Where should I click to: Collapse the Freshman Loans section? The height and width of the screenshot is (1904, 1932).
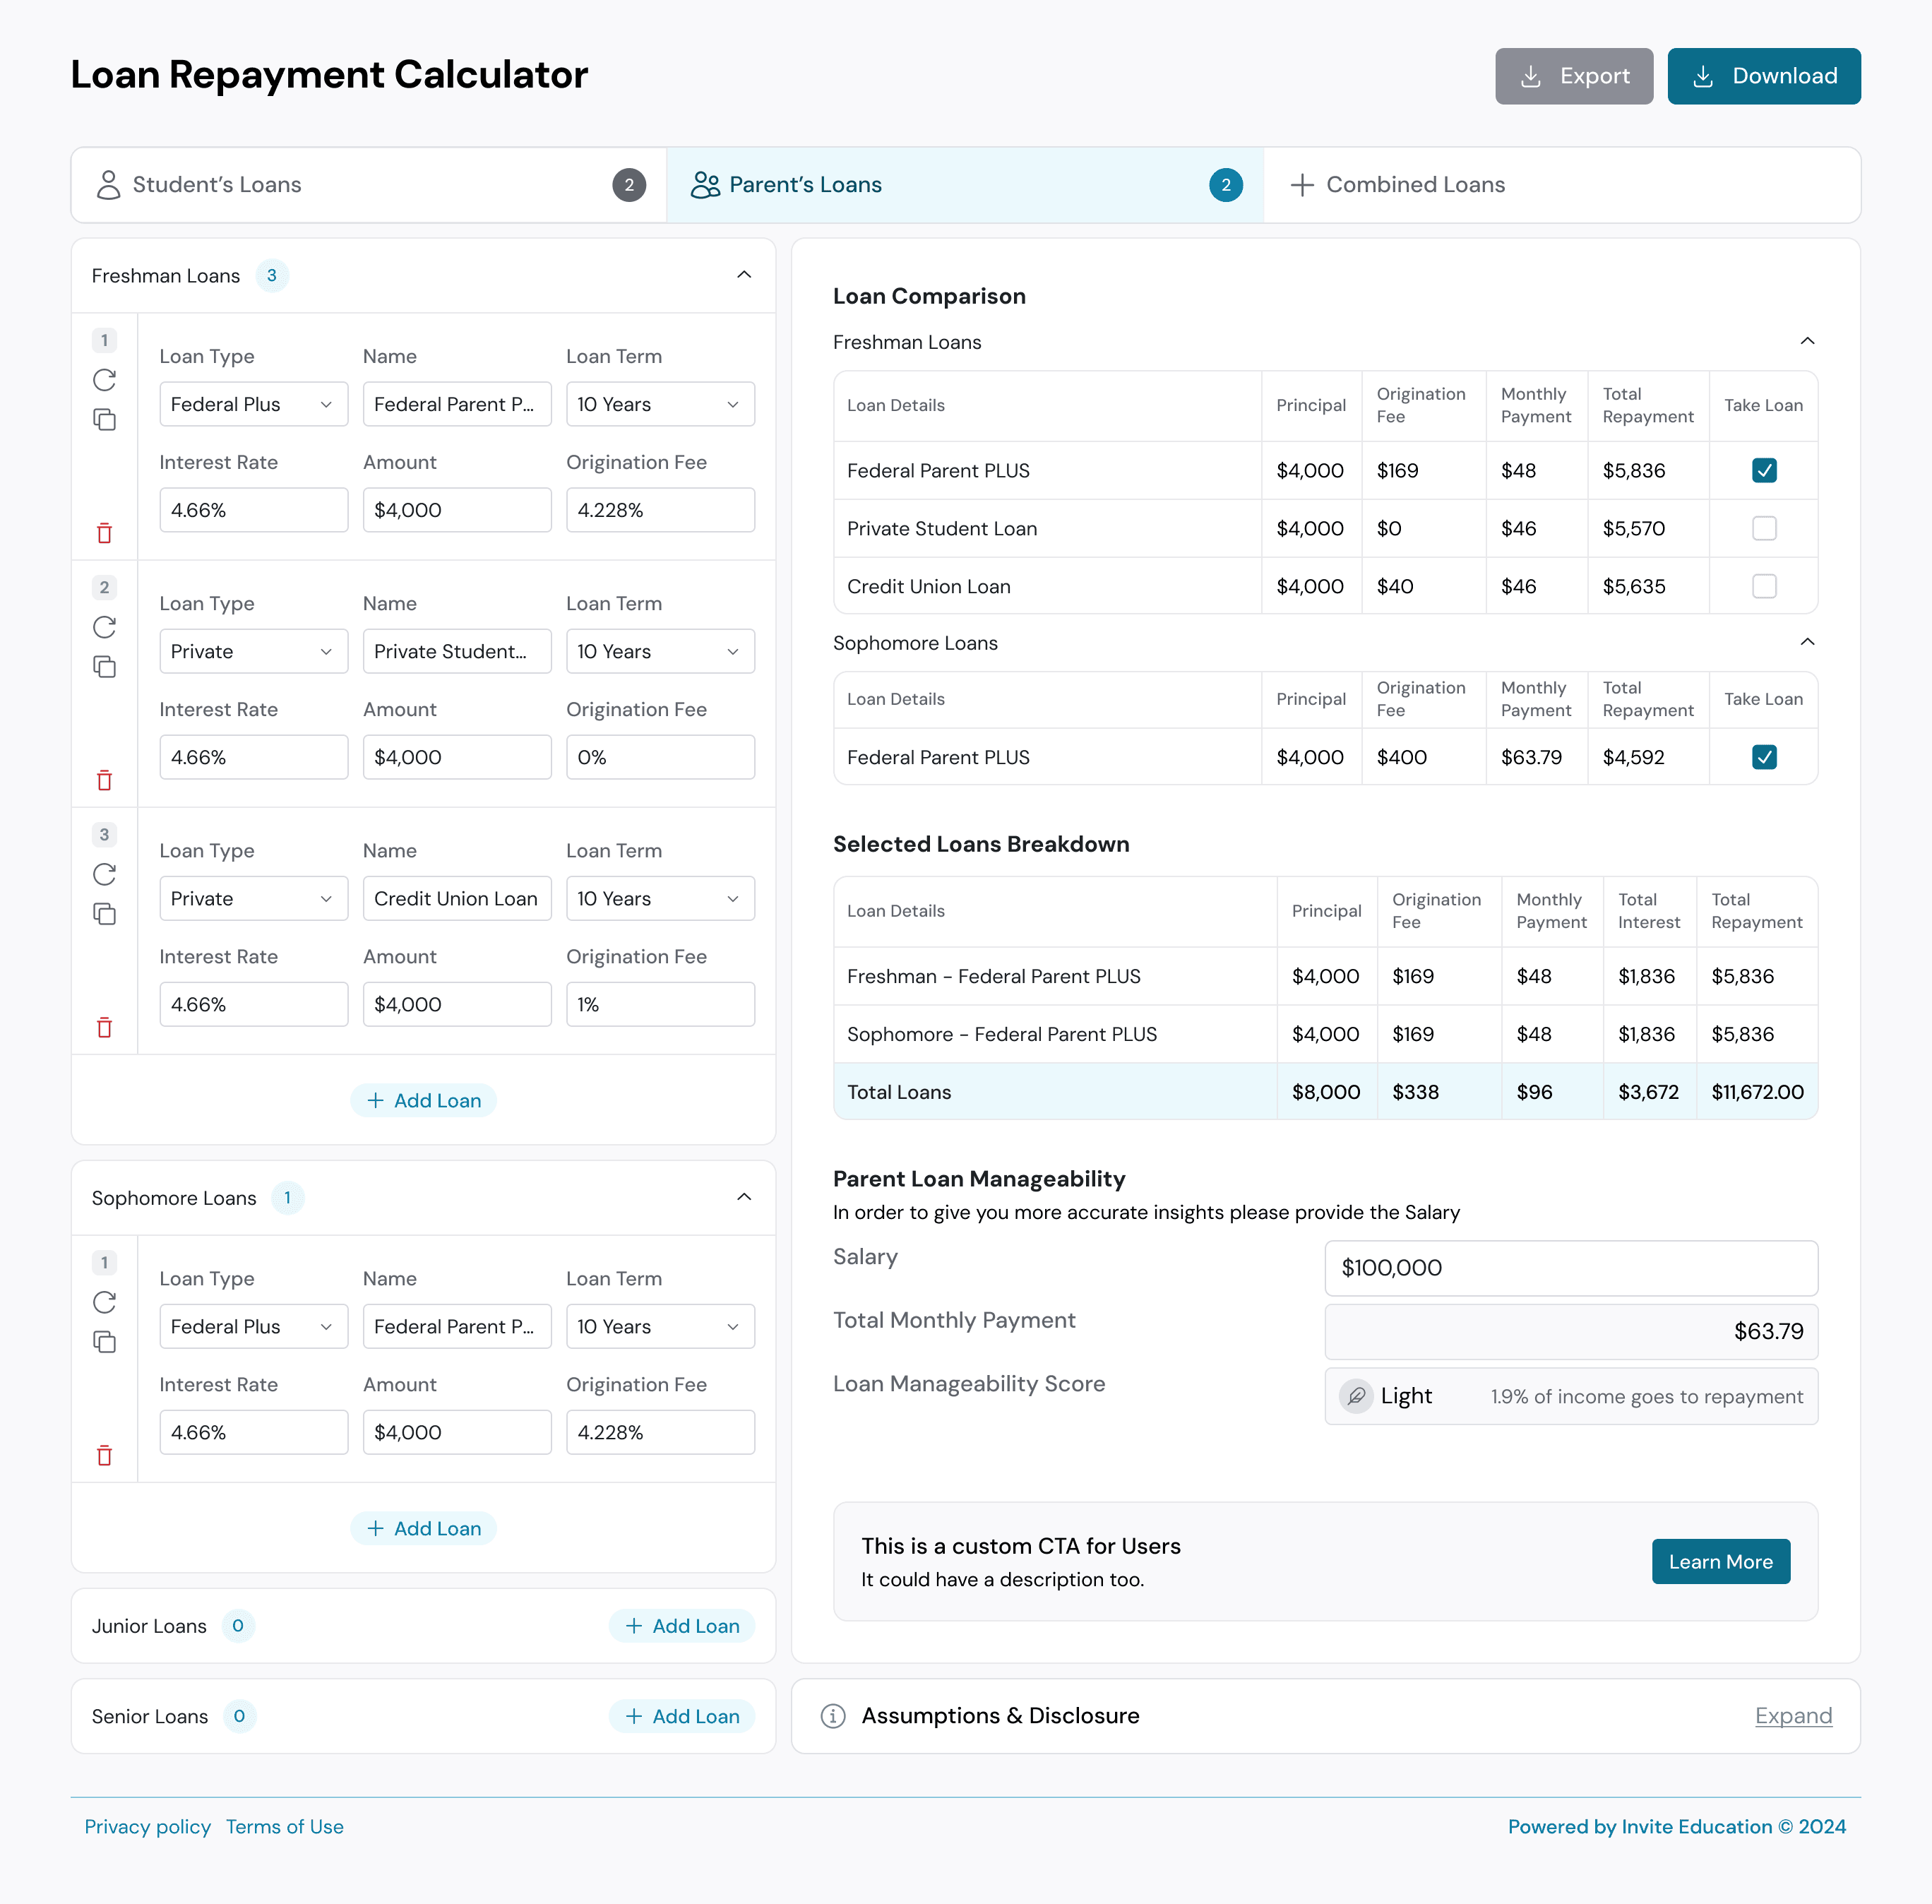pos(744,275)
